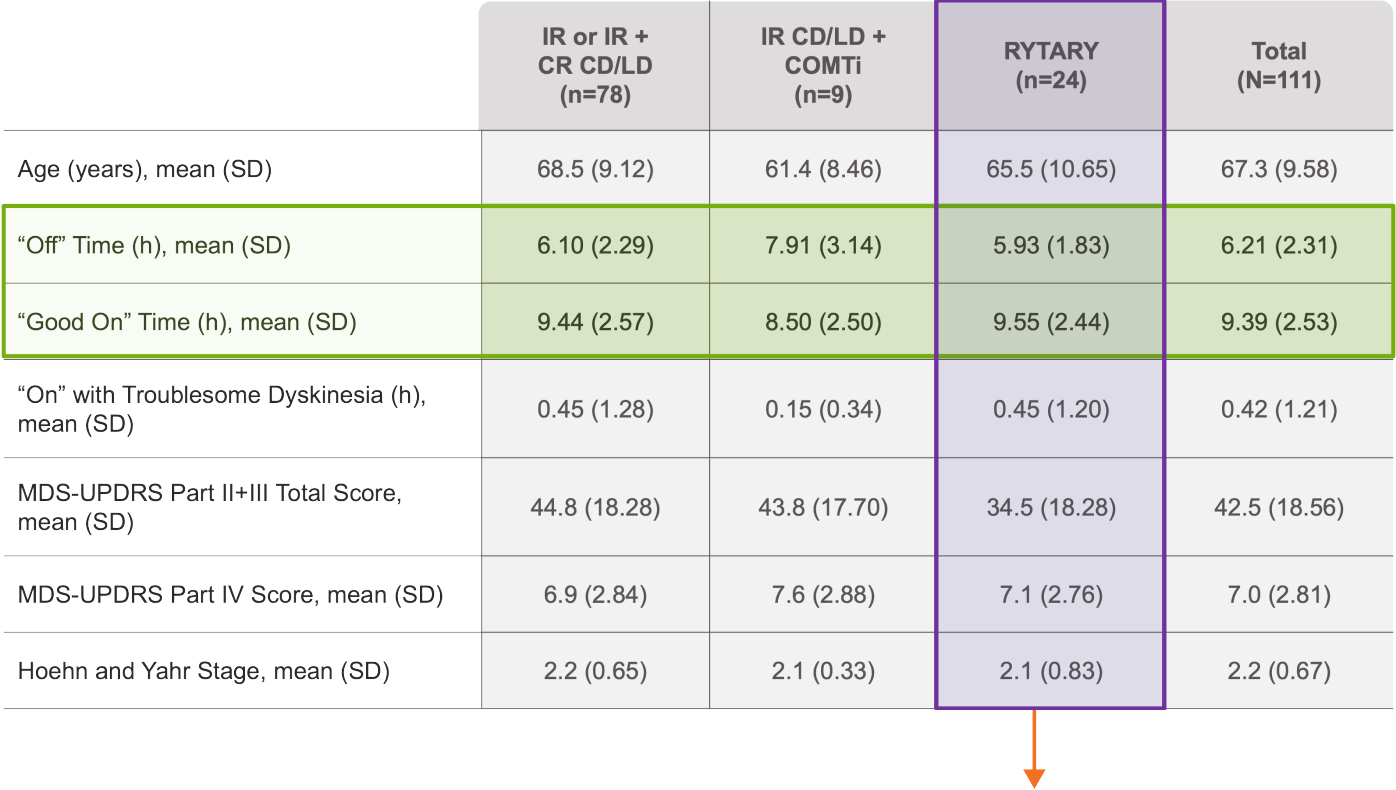Select the IR CD/LD + COMTi column header
This screenshot has width=1396, height=790.
[x=823, y=66]
